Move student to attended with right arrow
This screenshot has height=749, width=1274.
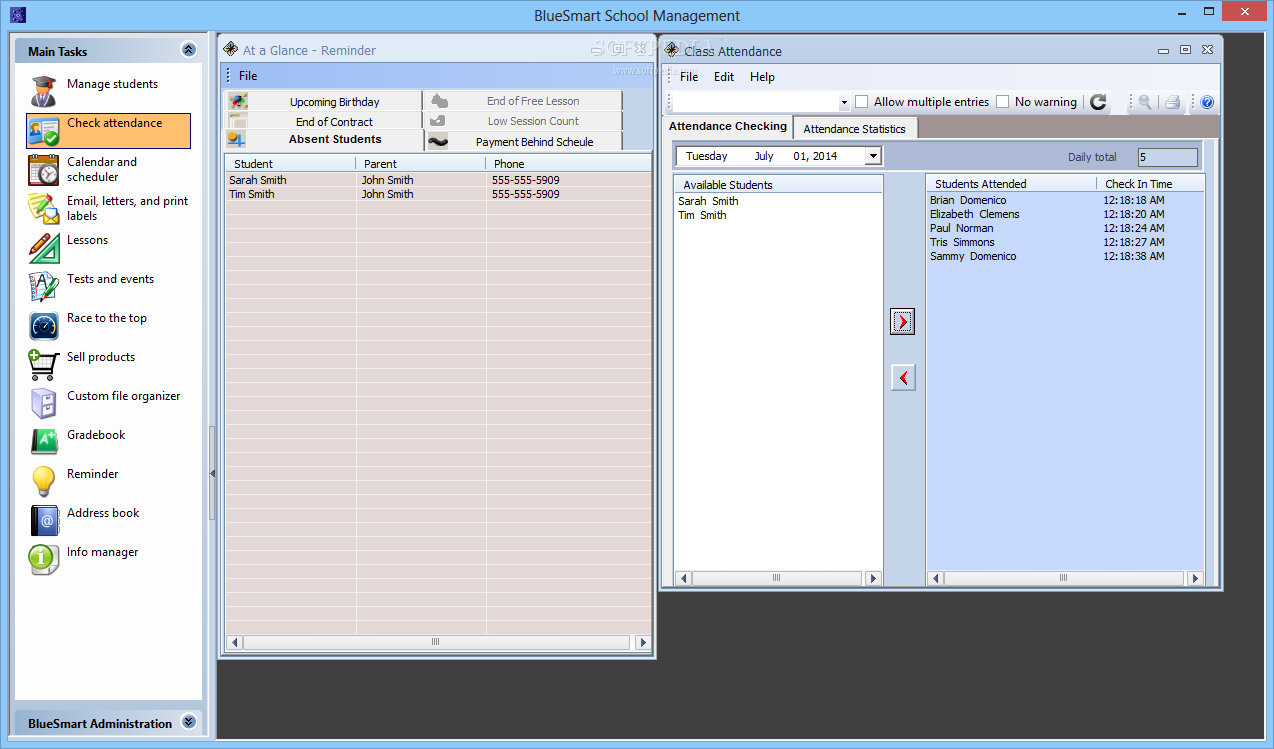[x=903, y=322]
